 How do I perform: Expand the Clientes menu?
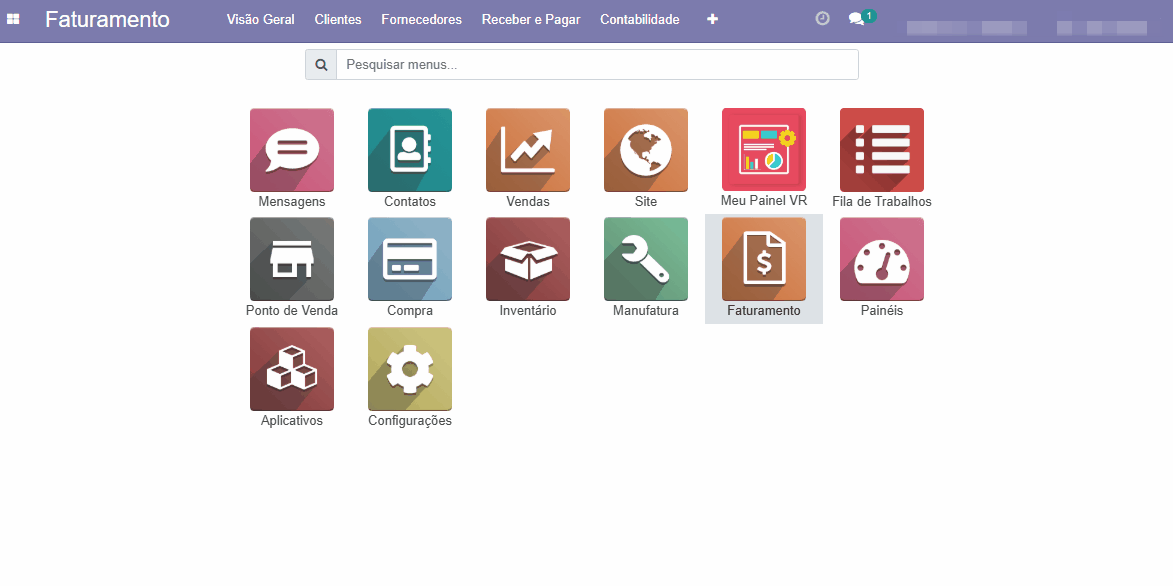[338, 19]
